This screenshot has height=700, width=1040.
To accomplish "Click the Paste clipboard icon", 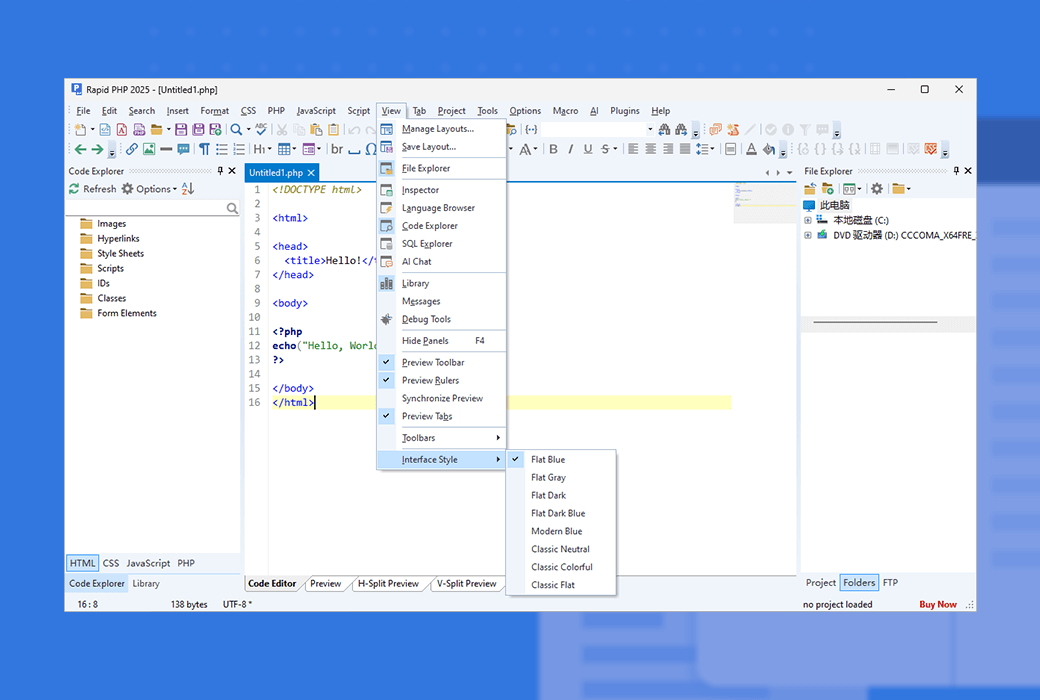I will click(316, 129).
